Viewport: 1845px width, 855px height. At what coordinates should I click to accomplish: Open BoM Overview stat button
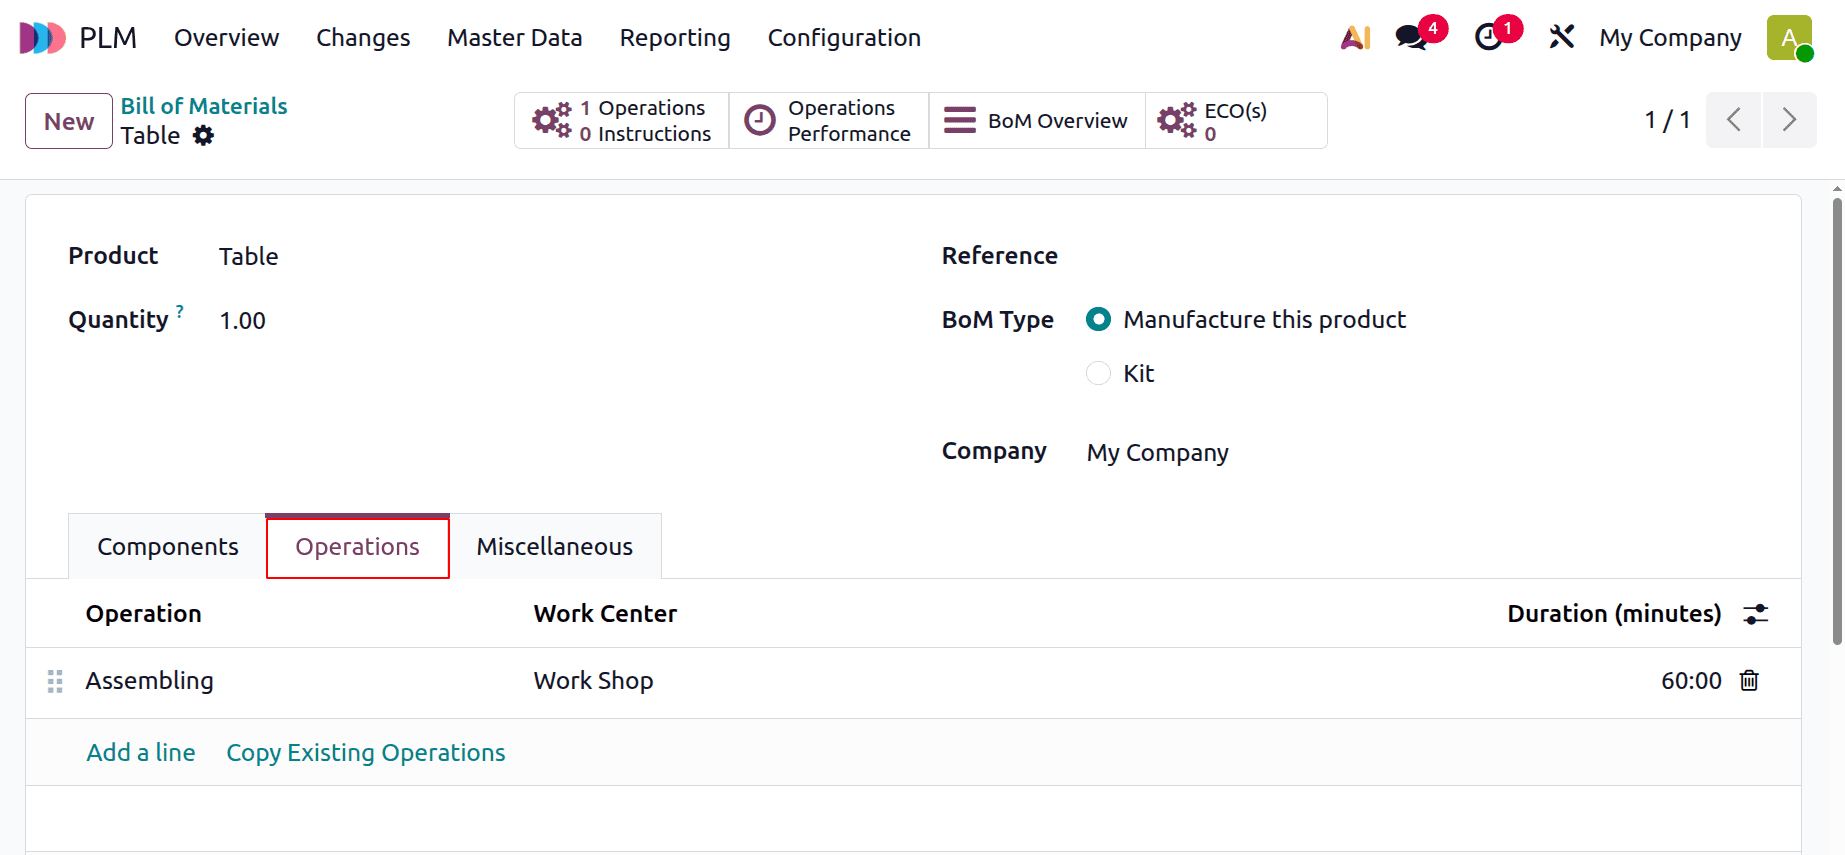pyautogui.click(x=1037, y=121)
